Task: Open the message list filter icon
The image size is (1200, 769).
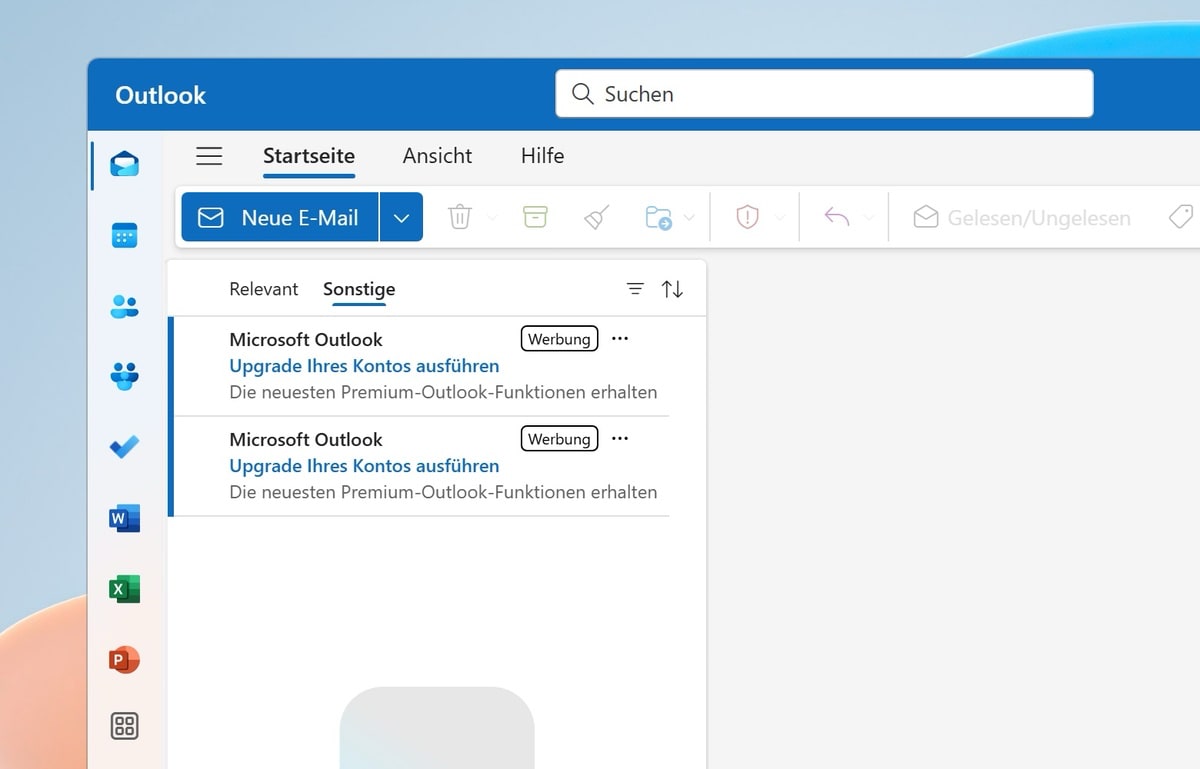Action: pos(635,289)
